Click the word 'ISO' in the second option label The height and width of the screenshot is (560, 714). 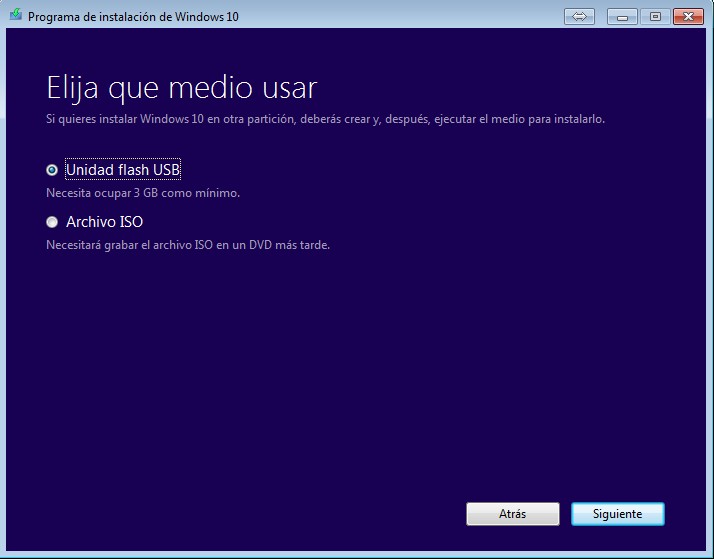129,222
